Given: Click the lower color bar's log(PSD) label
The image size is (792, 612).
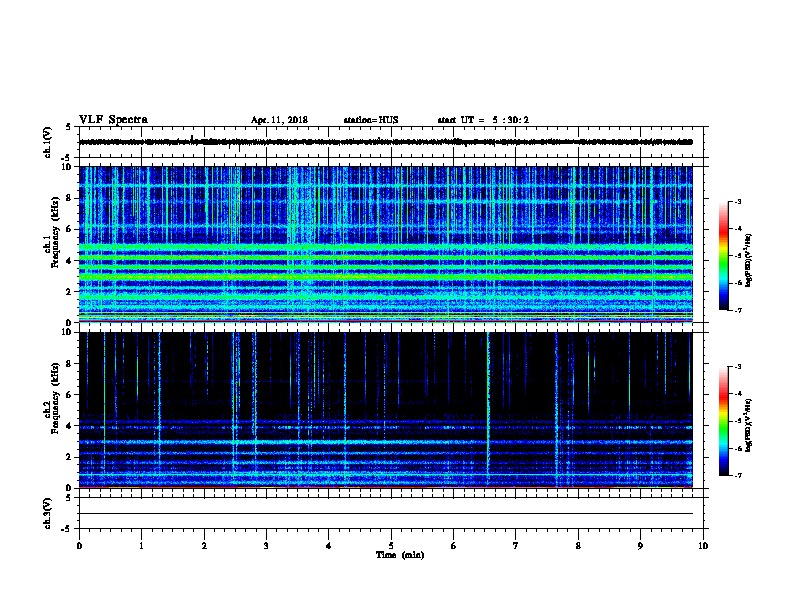Looking at the screenshot, I should pyautogui.click(x=748, y=425).
